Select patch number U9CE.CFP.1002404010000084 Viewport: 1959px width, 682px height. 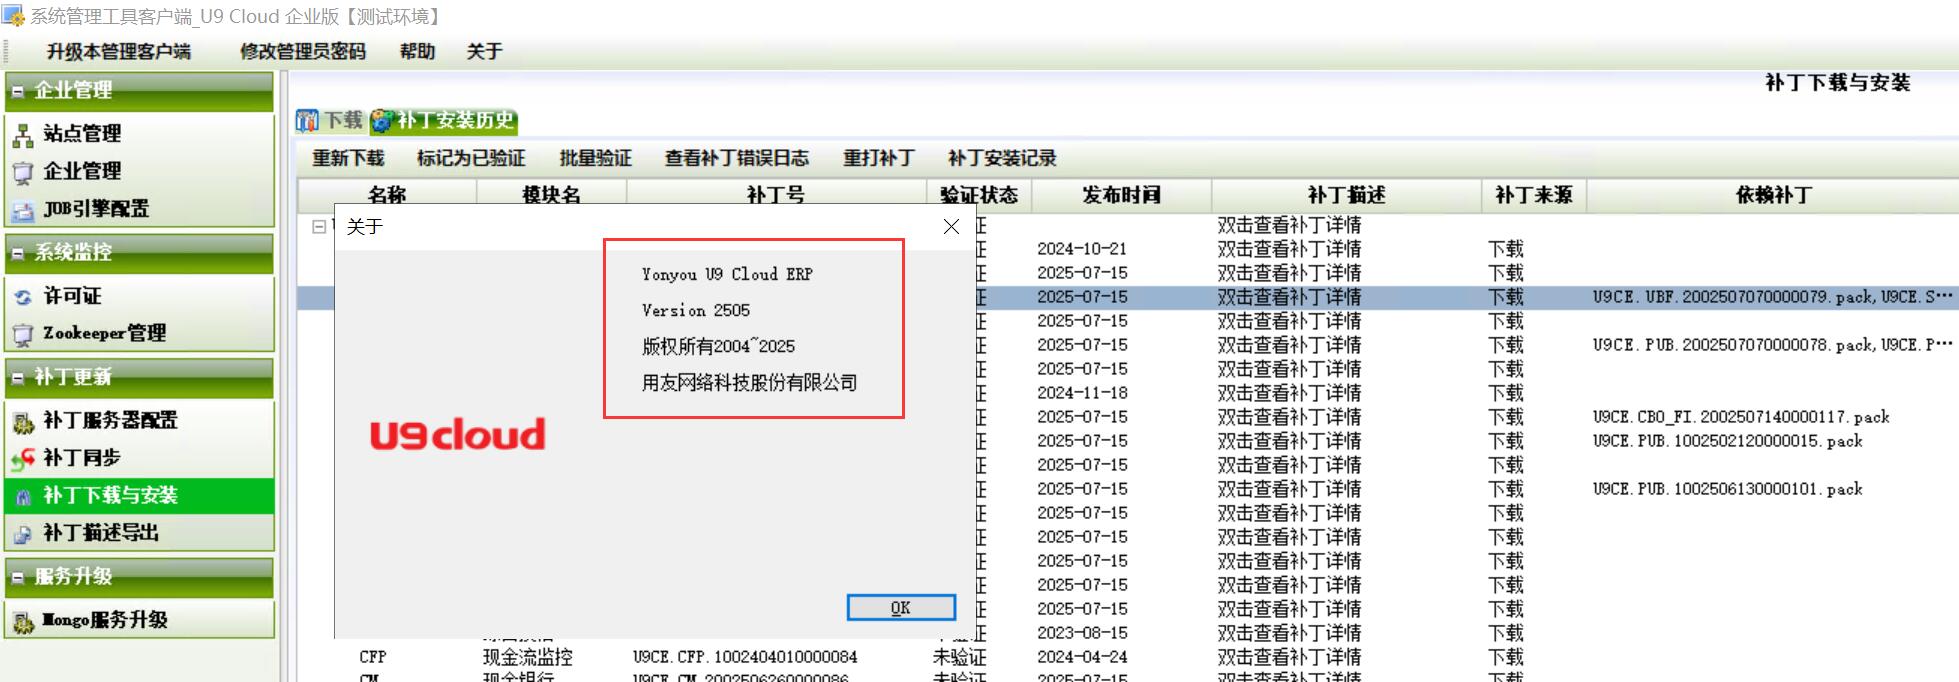pos(745,657)
